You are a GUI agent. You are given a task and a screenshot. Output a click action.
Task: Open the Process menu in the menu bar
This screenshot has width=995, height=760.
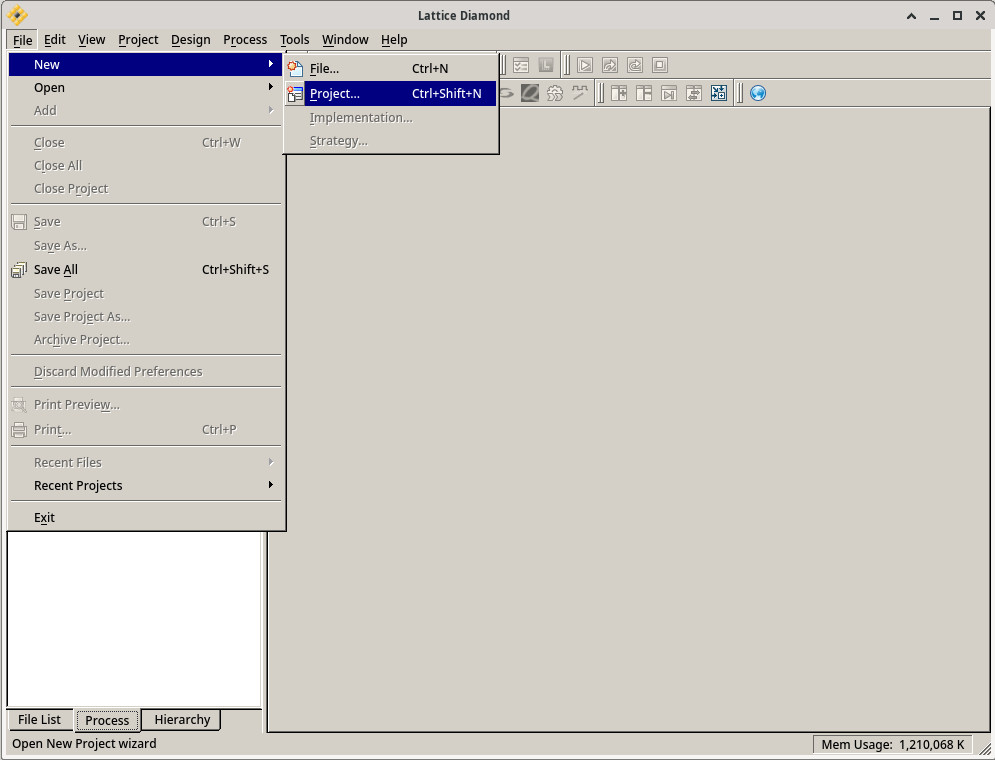[x=245, y=39]
